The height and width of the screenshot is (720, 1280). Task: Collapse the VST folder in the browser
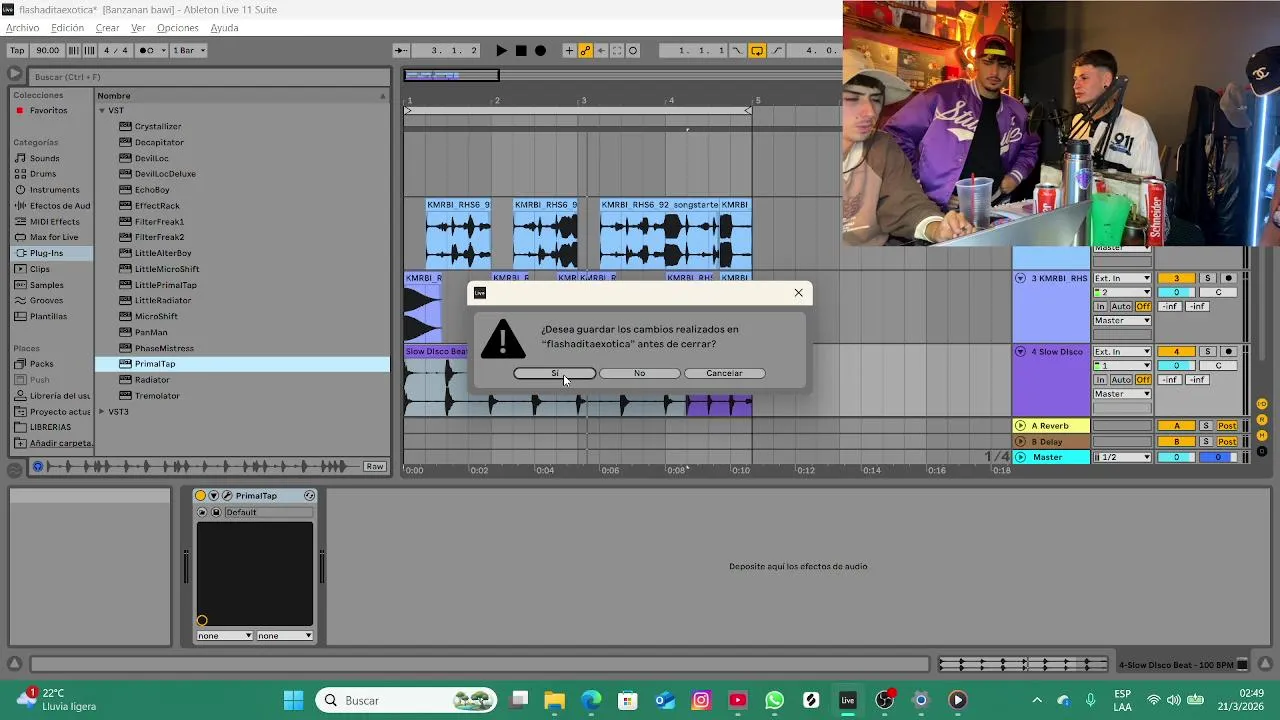pos(102,111)
